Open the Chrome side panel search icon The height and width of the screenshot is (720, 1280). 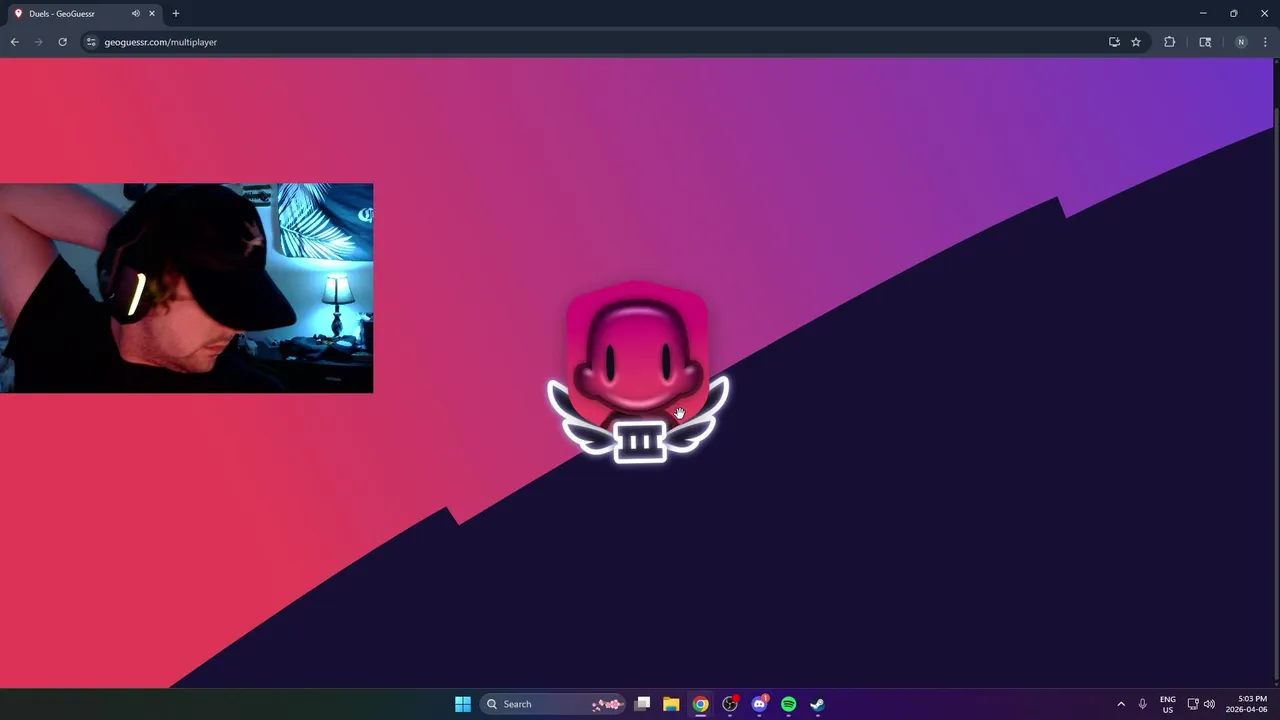pyautogui.click(x=1205, y=42)
